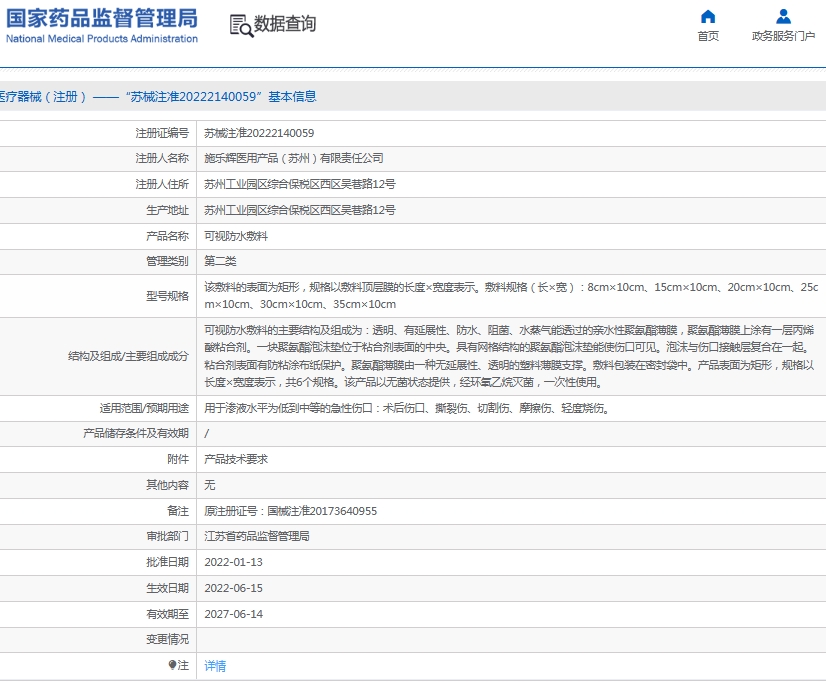Click the lightbulb icon beside 注

click(172, 665)
